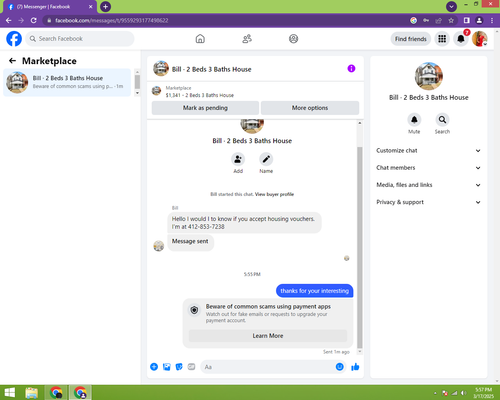Viewport: 500px width, 400px height.
Task: Open the View buyer profile link
Action: coord(274,194)
